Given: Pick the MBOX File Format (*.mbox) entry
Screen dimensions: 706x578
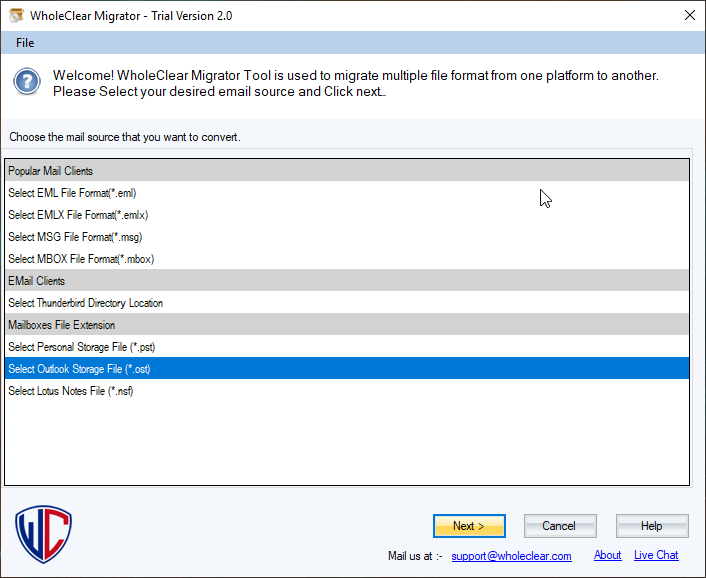Looking at the screenshot, I should pyautogui.click(x=81, y=259).
